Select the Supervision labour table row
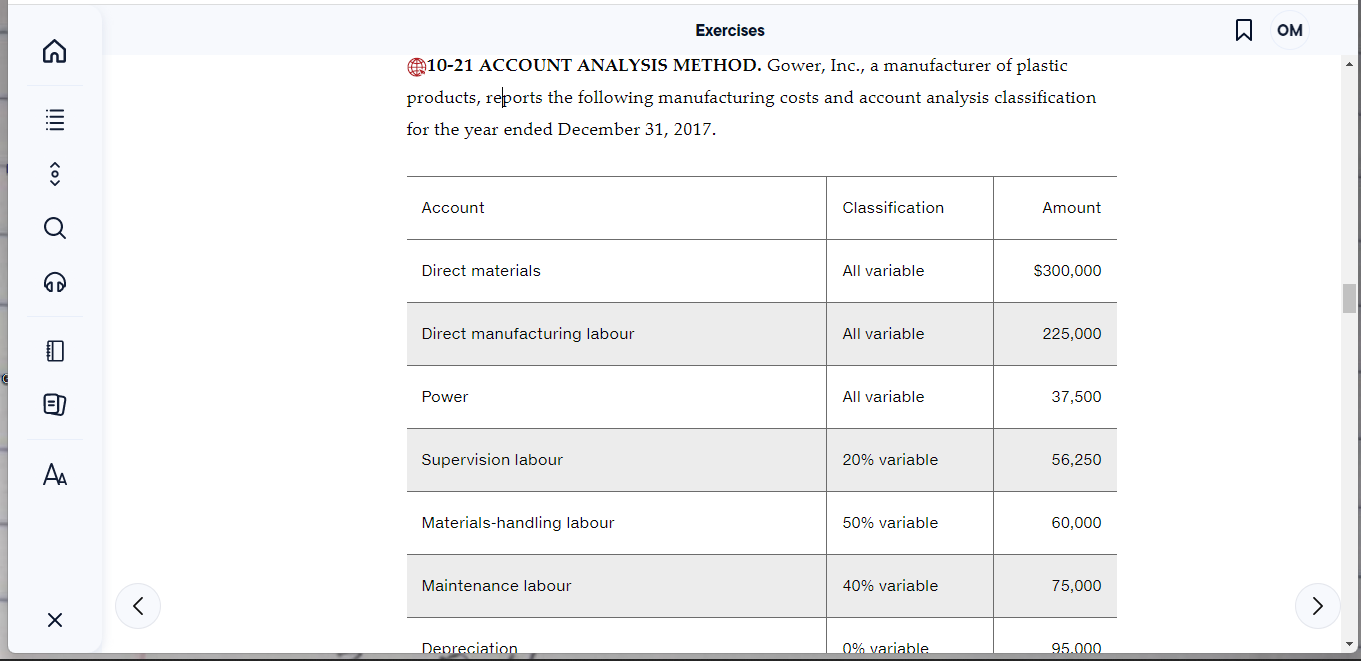Screen dimensions: 1361x661 600,459
